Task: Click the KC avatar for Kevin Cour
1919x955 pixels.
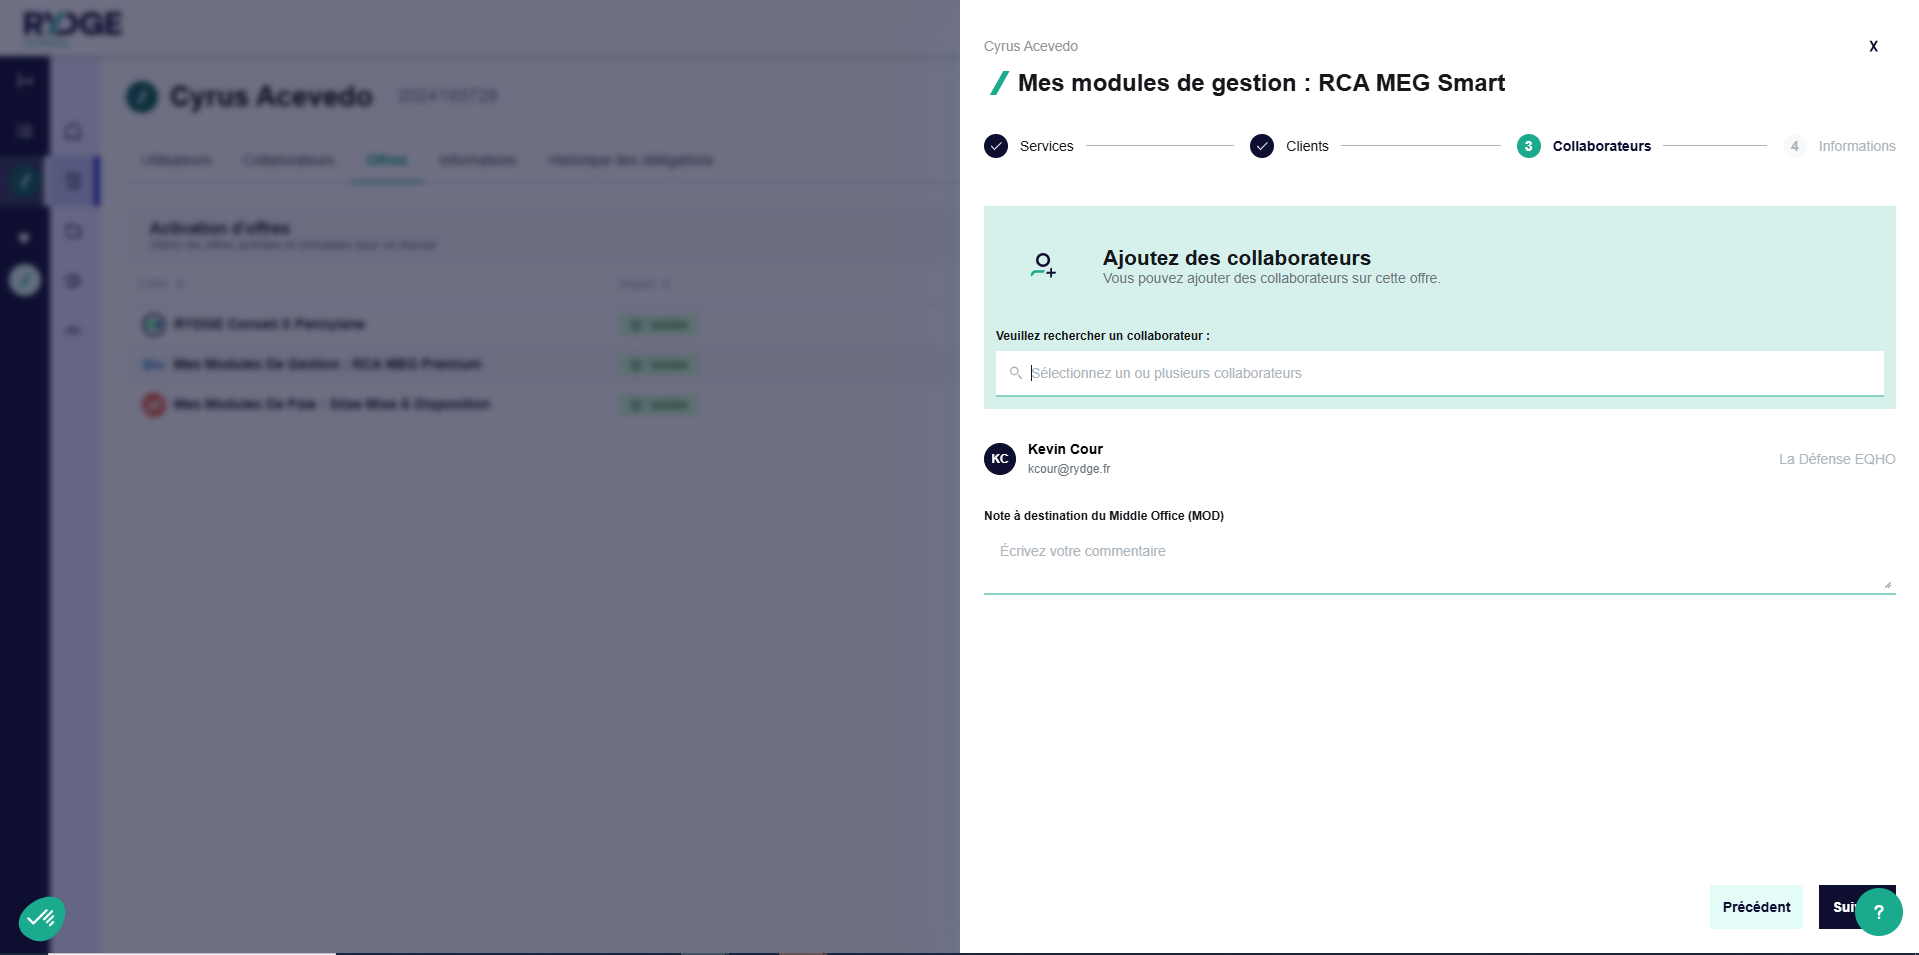Action: [1000, 459]
